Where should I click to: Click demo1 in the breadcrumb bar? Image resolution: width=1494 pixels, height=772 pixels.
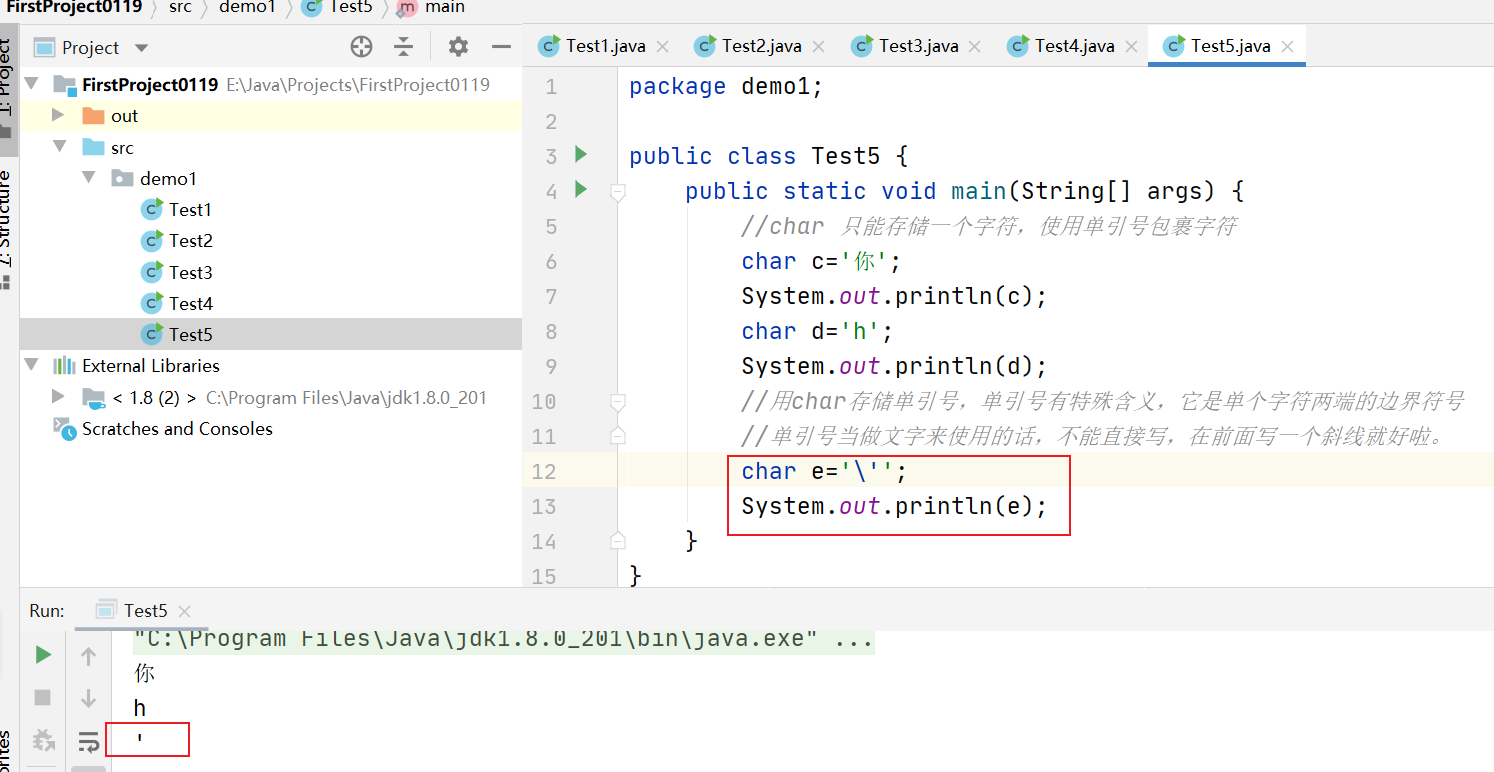pyautogui.click(x=247, y=7)
